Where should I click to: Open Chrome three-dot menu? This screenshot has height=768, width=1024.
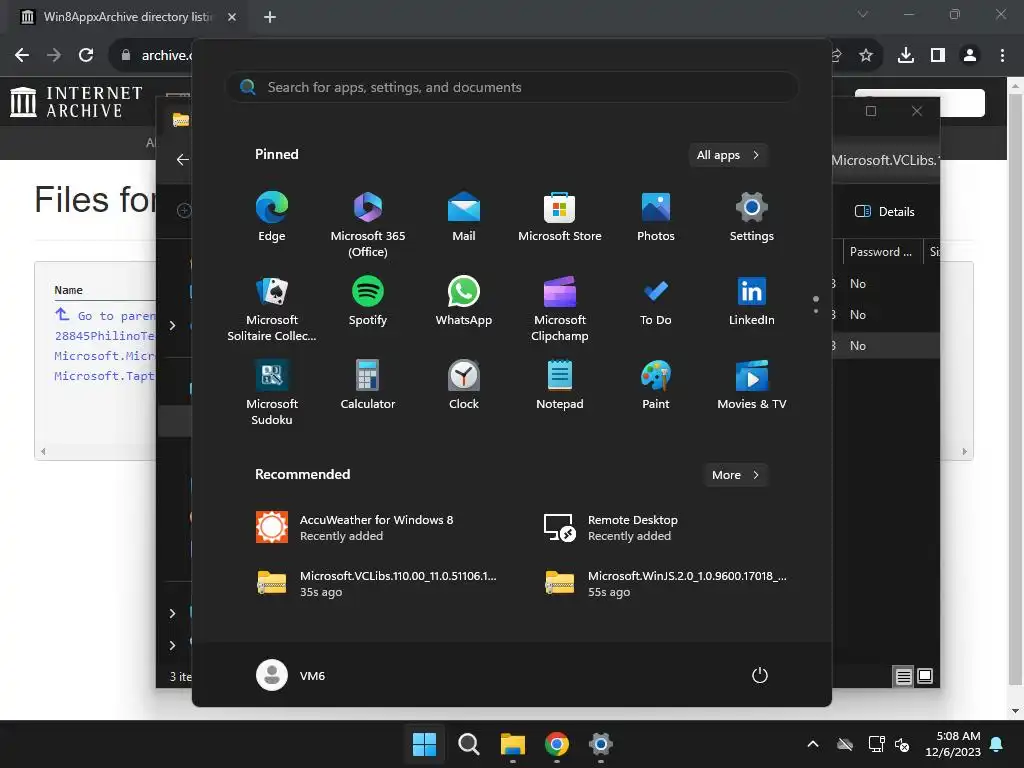click(x=1002, y=56)
